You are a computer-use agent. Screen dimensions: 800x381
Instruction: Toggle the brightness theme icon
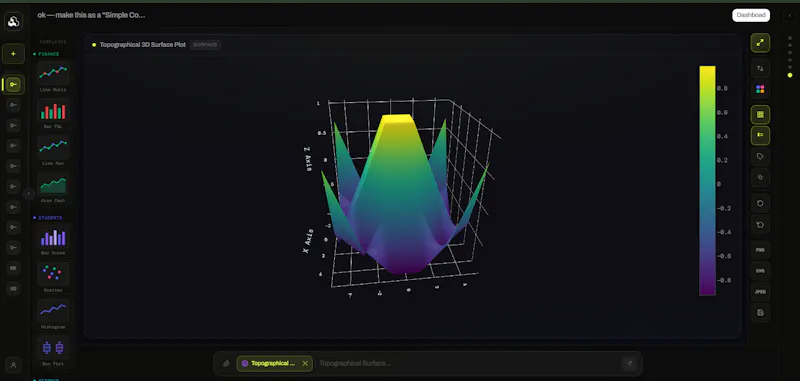tap(760, 177)
